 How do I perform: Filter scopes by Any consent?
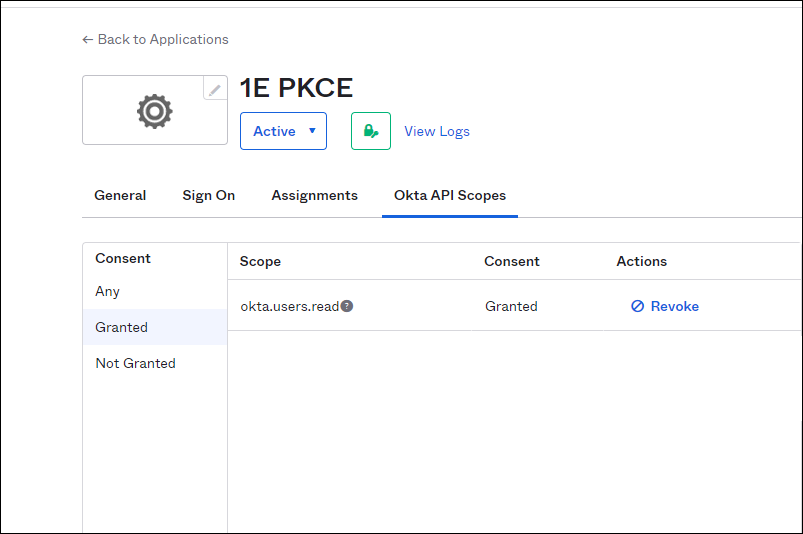pos(108,291)
